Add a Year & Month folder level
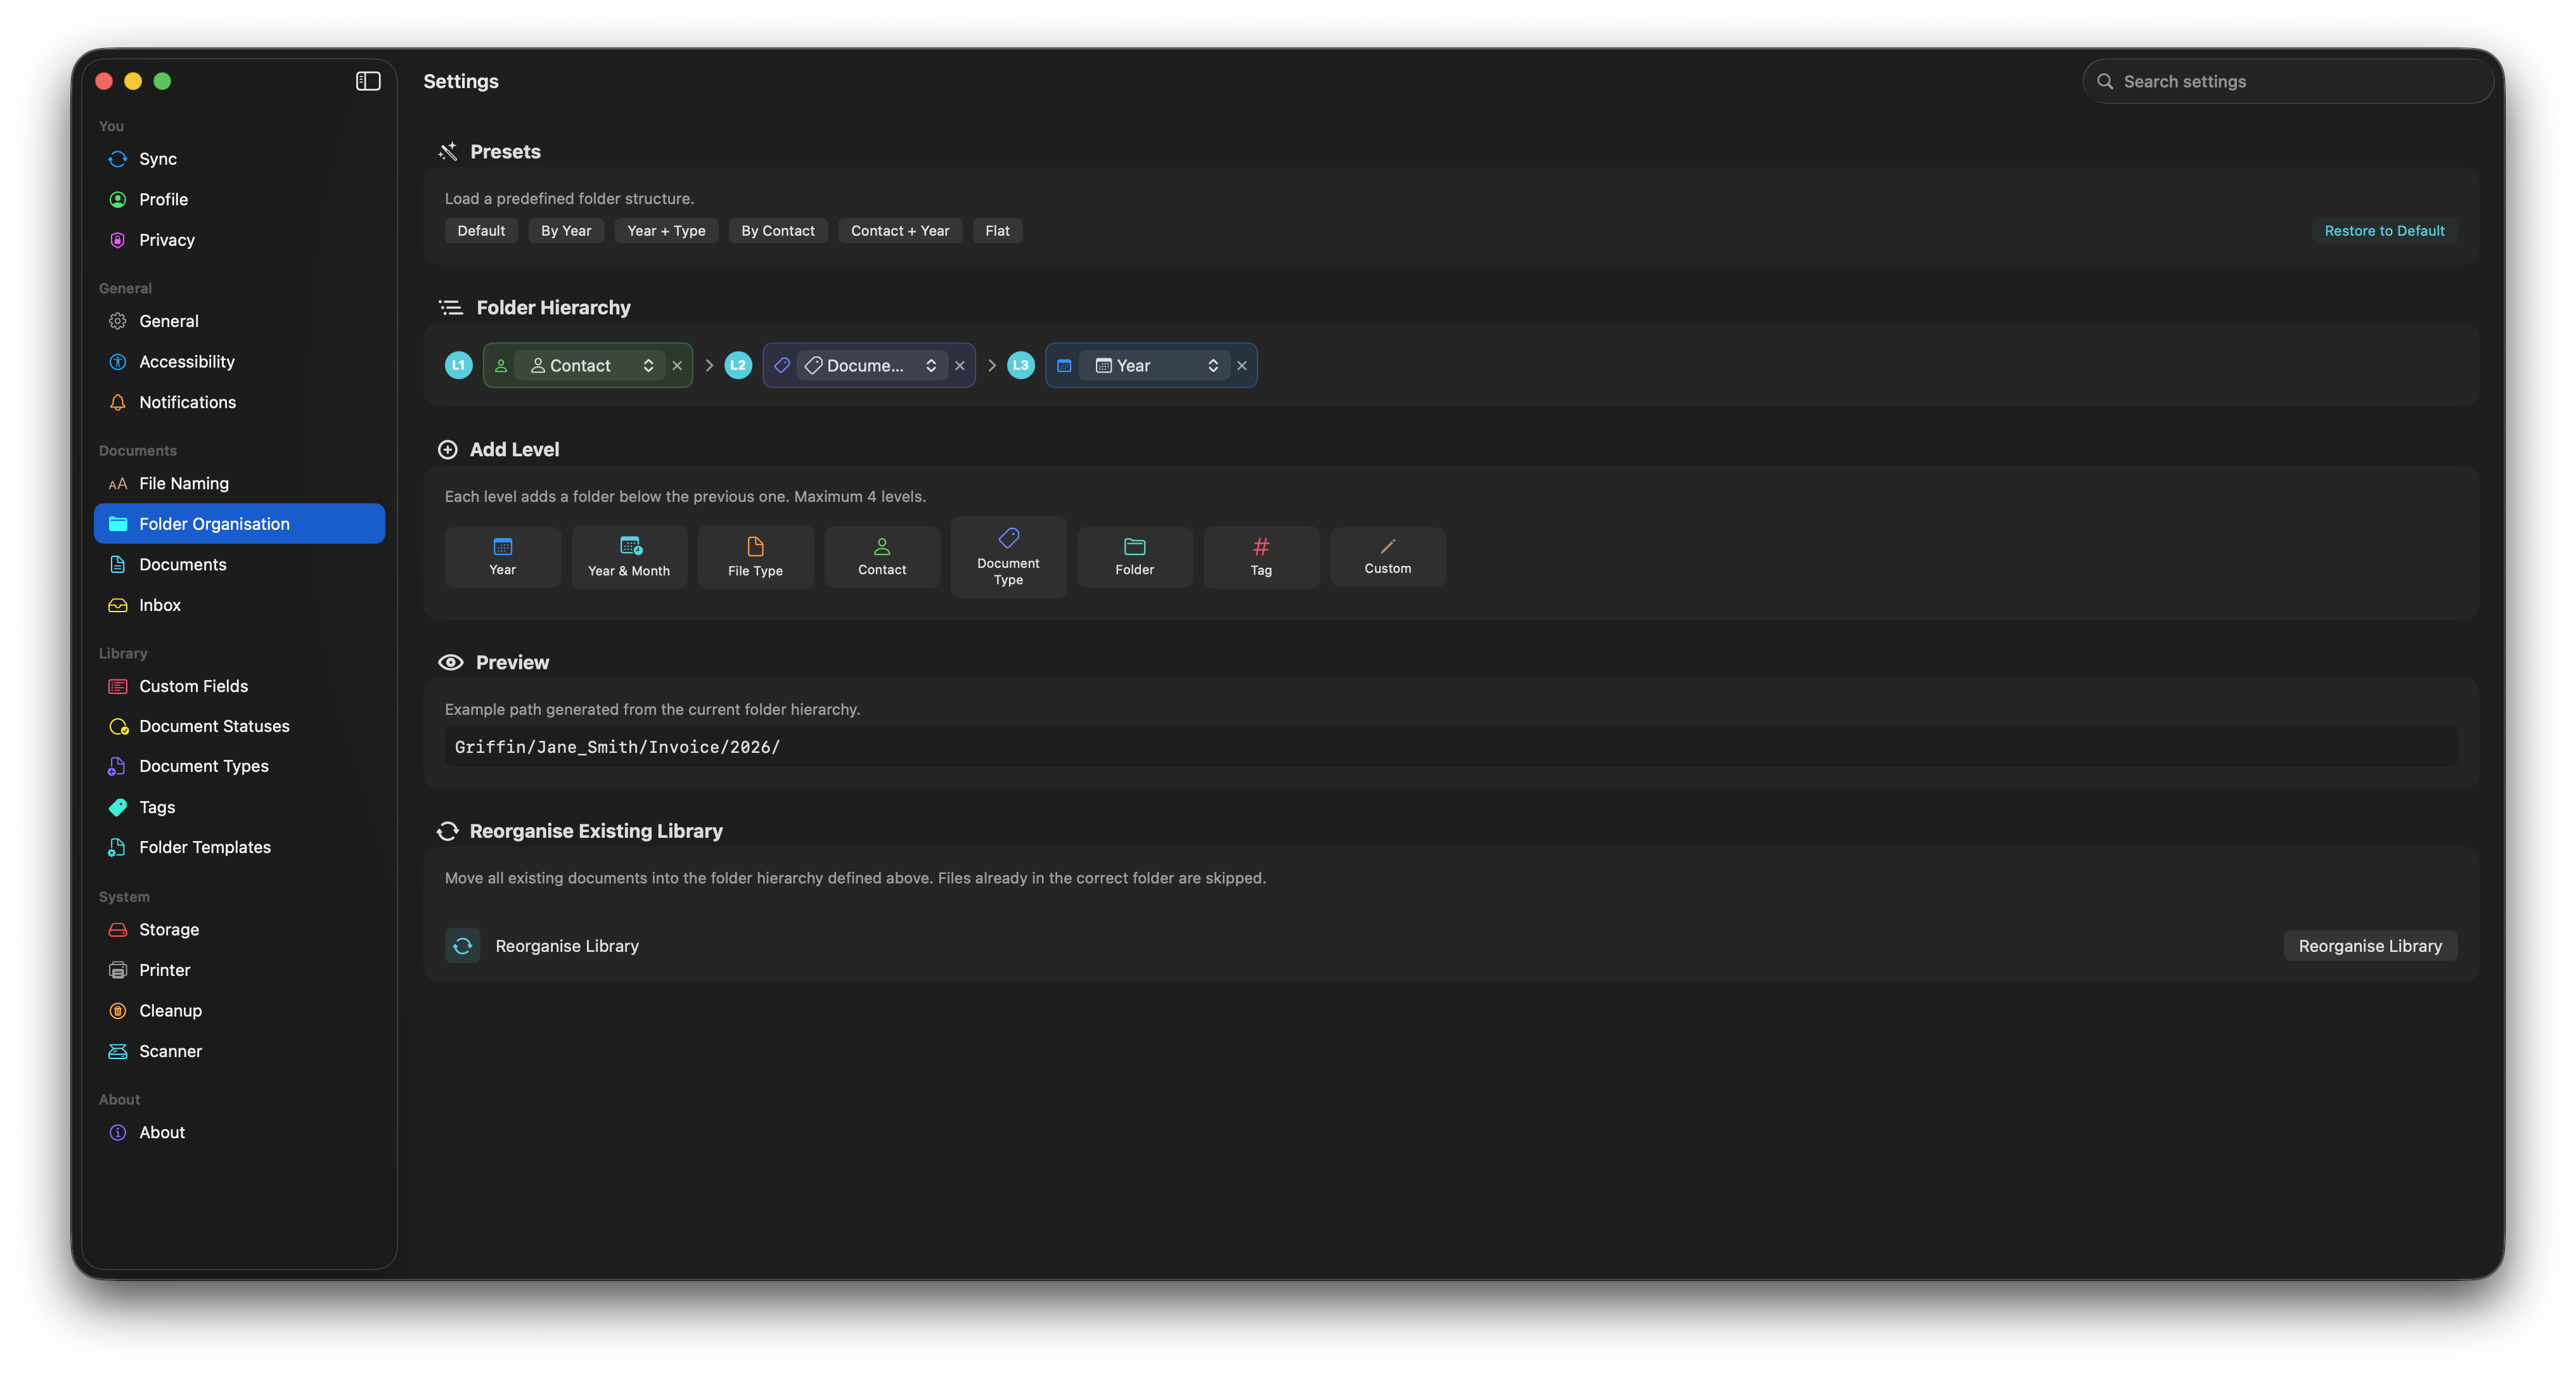The height and width of the screenshot is (1374, 2576). click(x=629, y=556)
